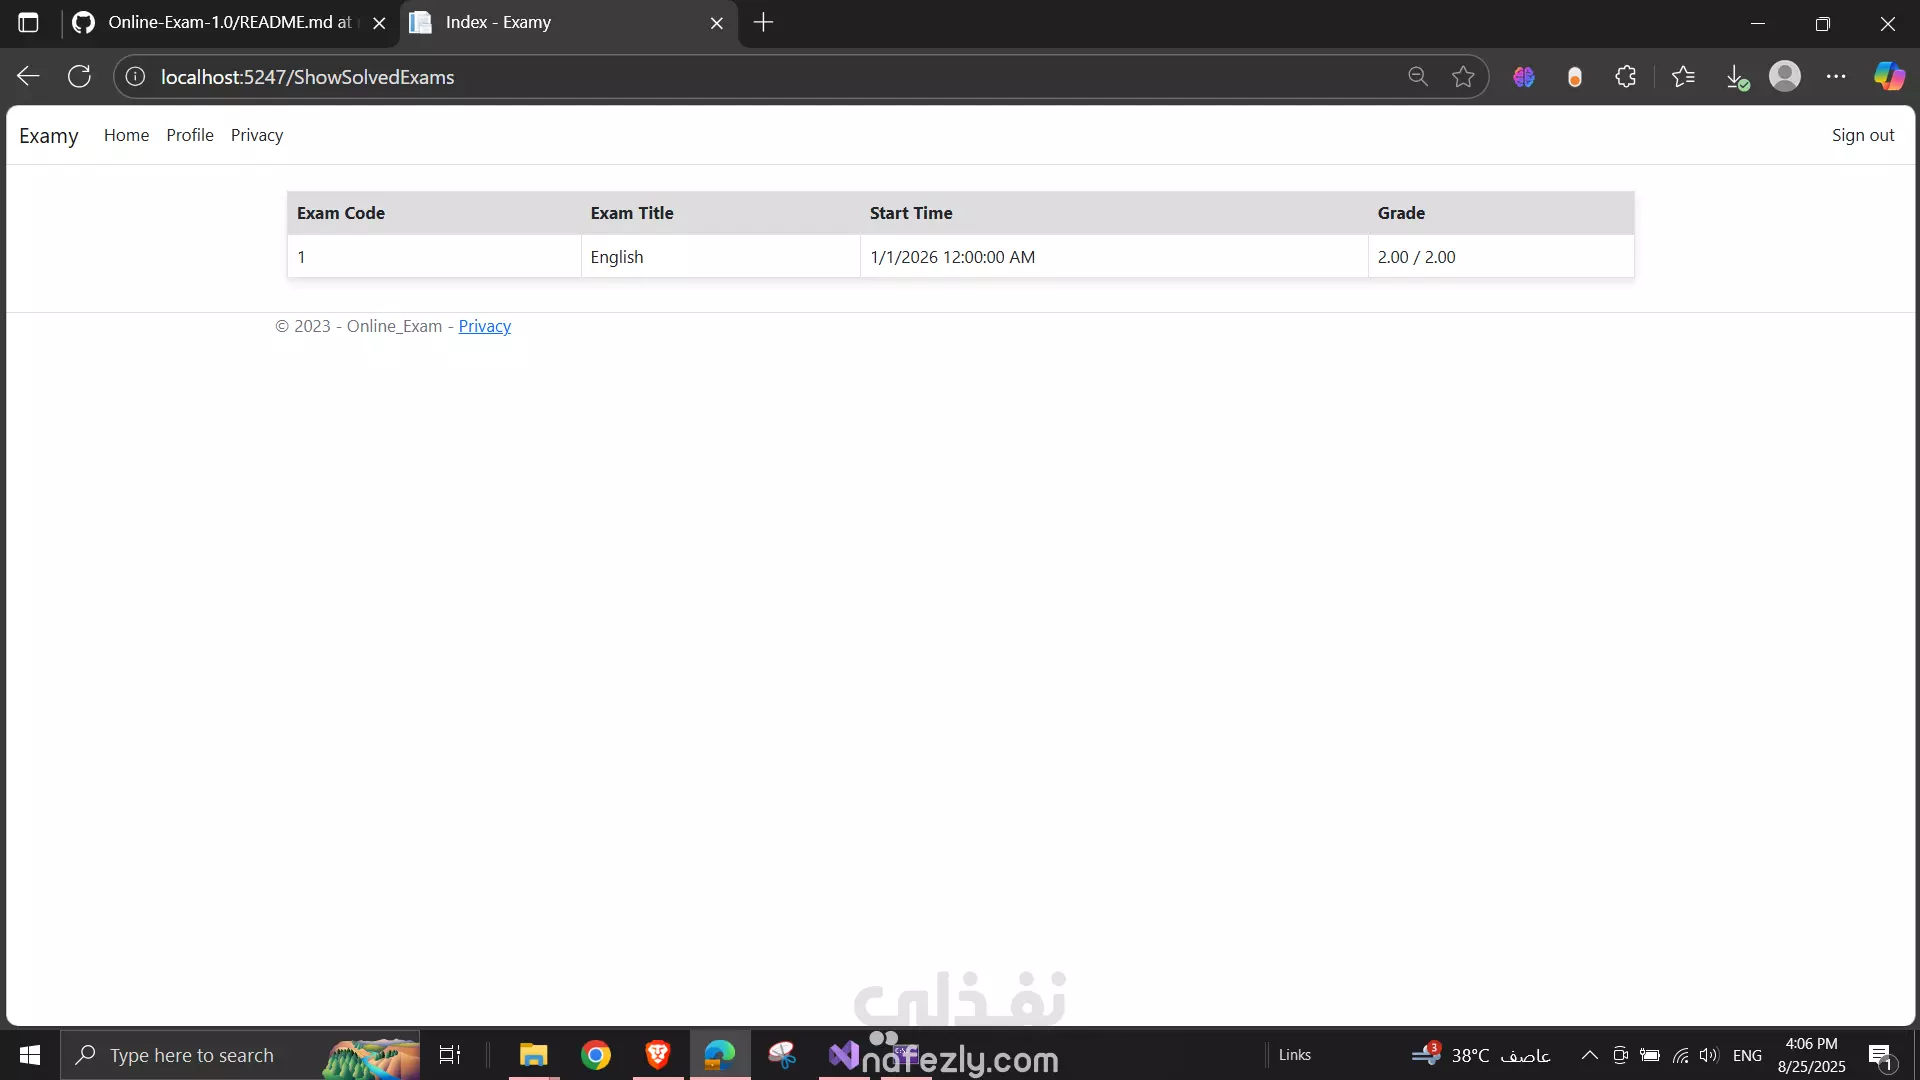1920x1080 pixels.
Task: Follow the footer Privacy link
Action: tap(485, 326)
